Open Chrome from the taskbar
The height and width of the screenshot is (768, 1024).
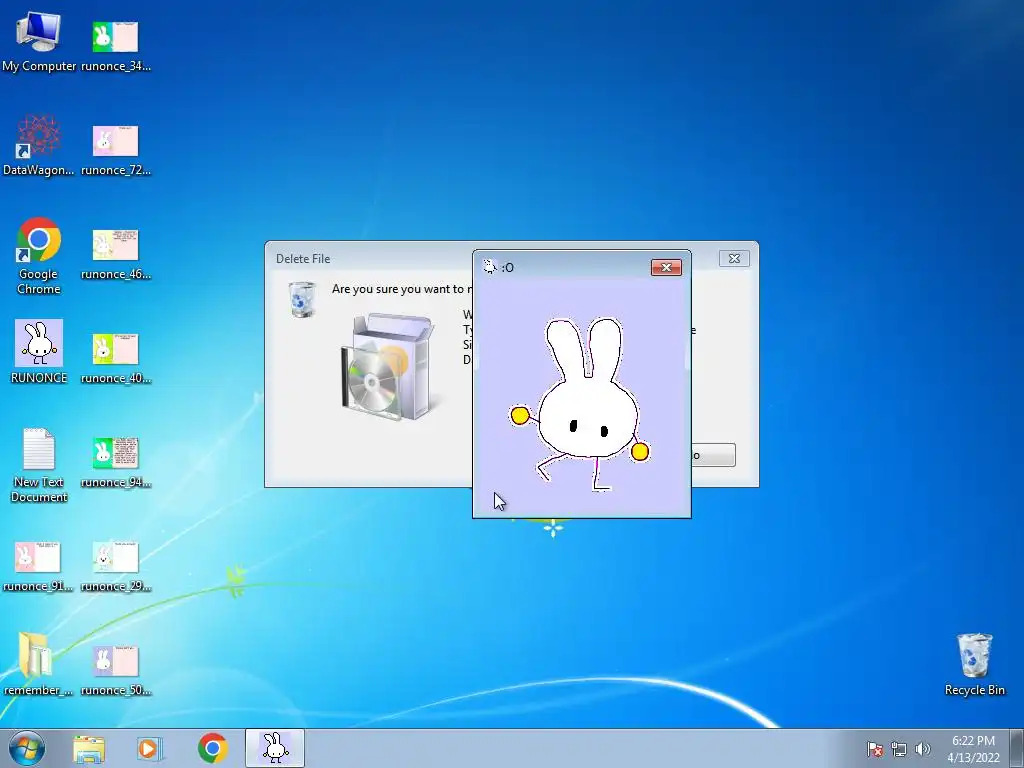(212, 748)
